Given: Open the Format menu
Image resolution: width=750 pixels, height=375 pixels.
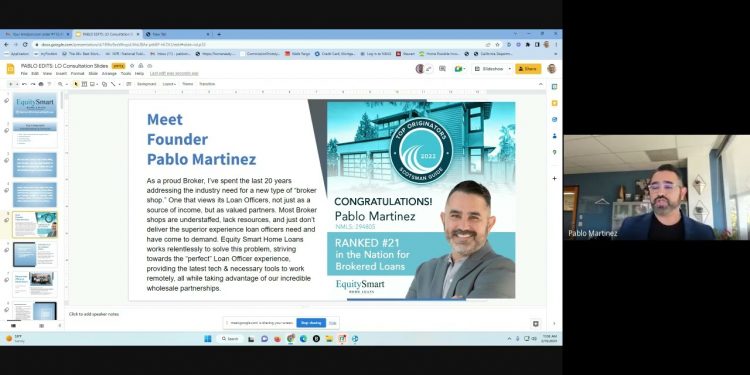Looking at the screenshot, I should click(x=77, y=74).
